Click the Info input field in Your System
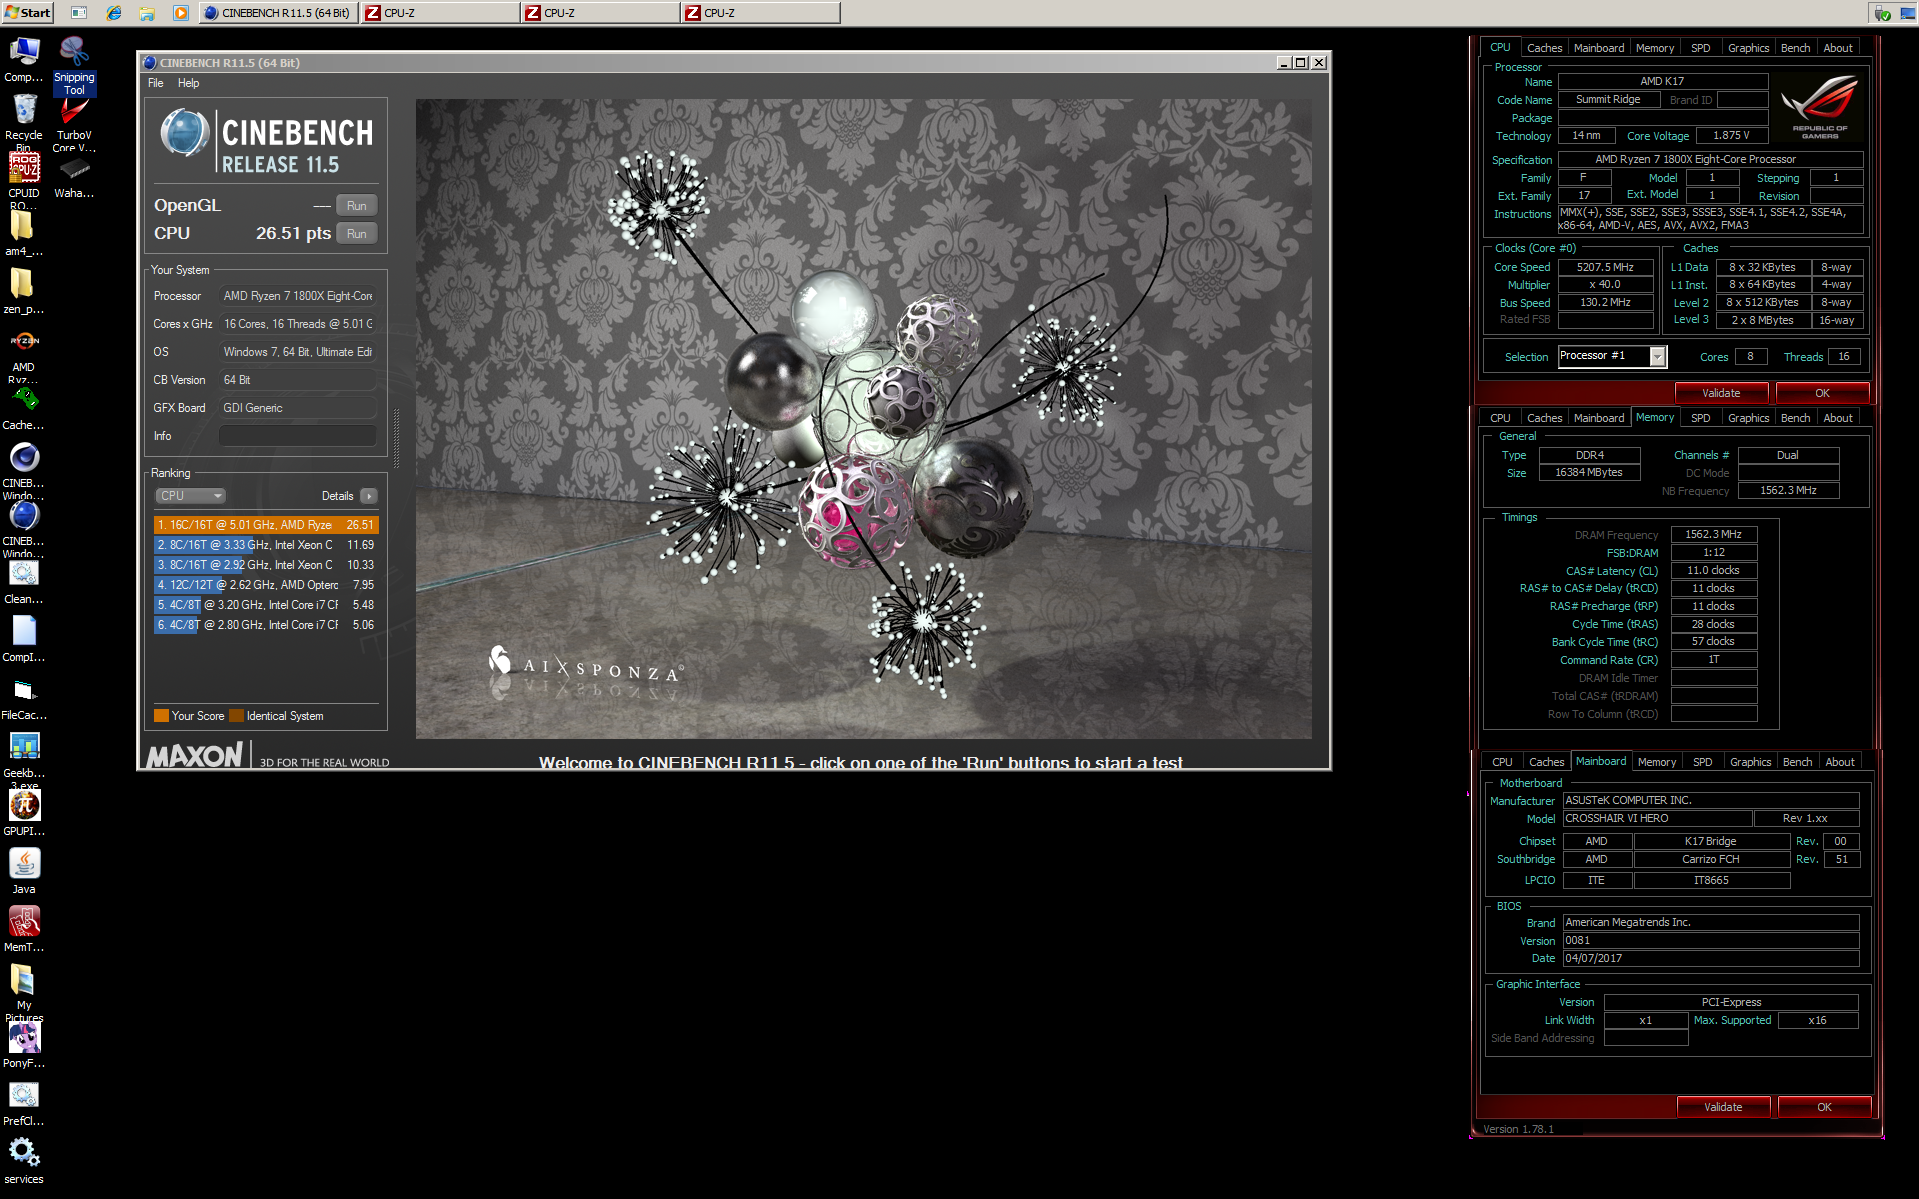The image size is (1919, 1199). pos(298,436)
